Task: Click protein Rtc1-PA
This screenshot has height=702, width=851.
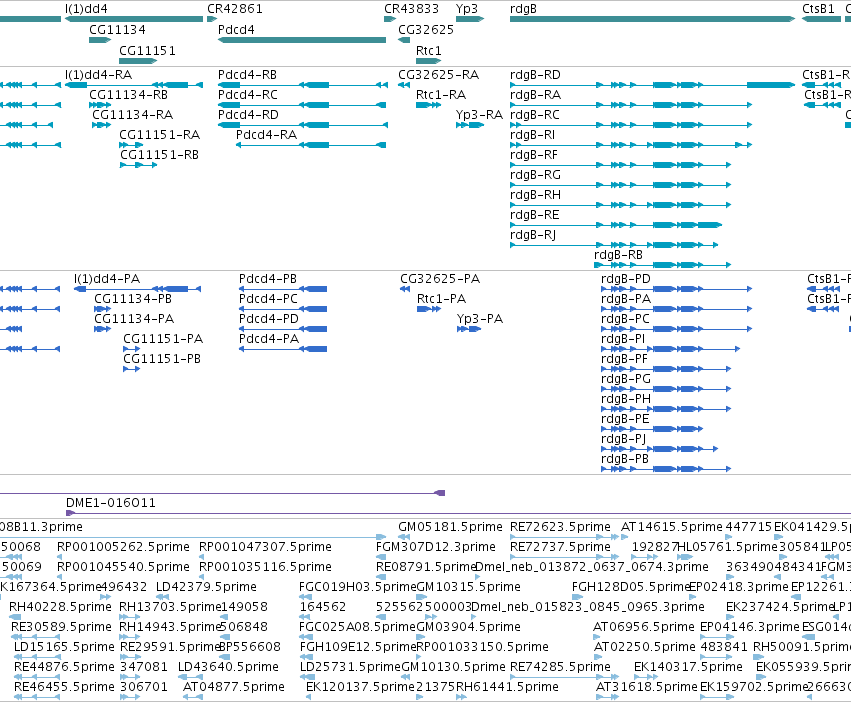Action: pyautogui.click(x=441, y=299)
